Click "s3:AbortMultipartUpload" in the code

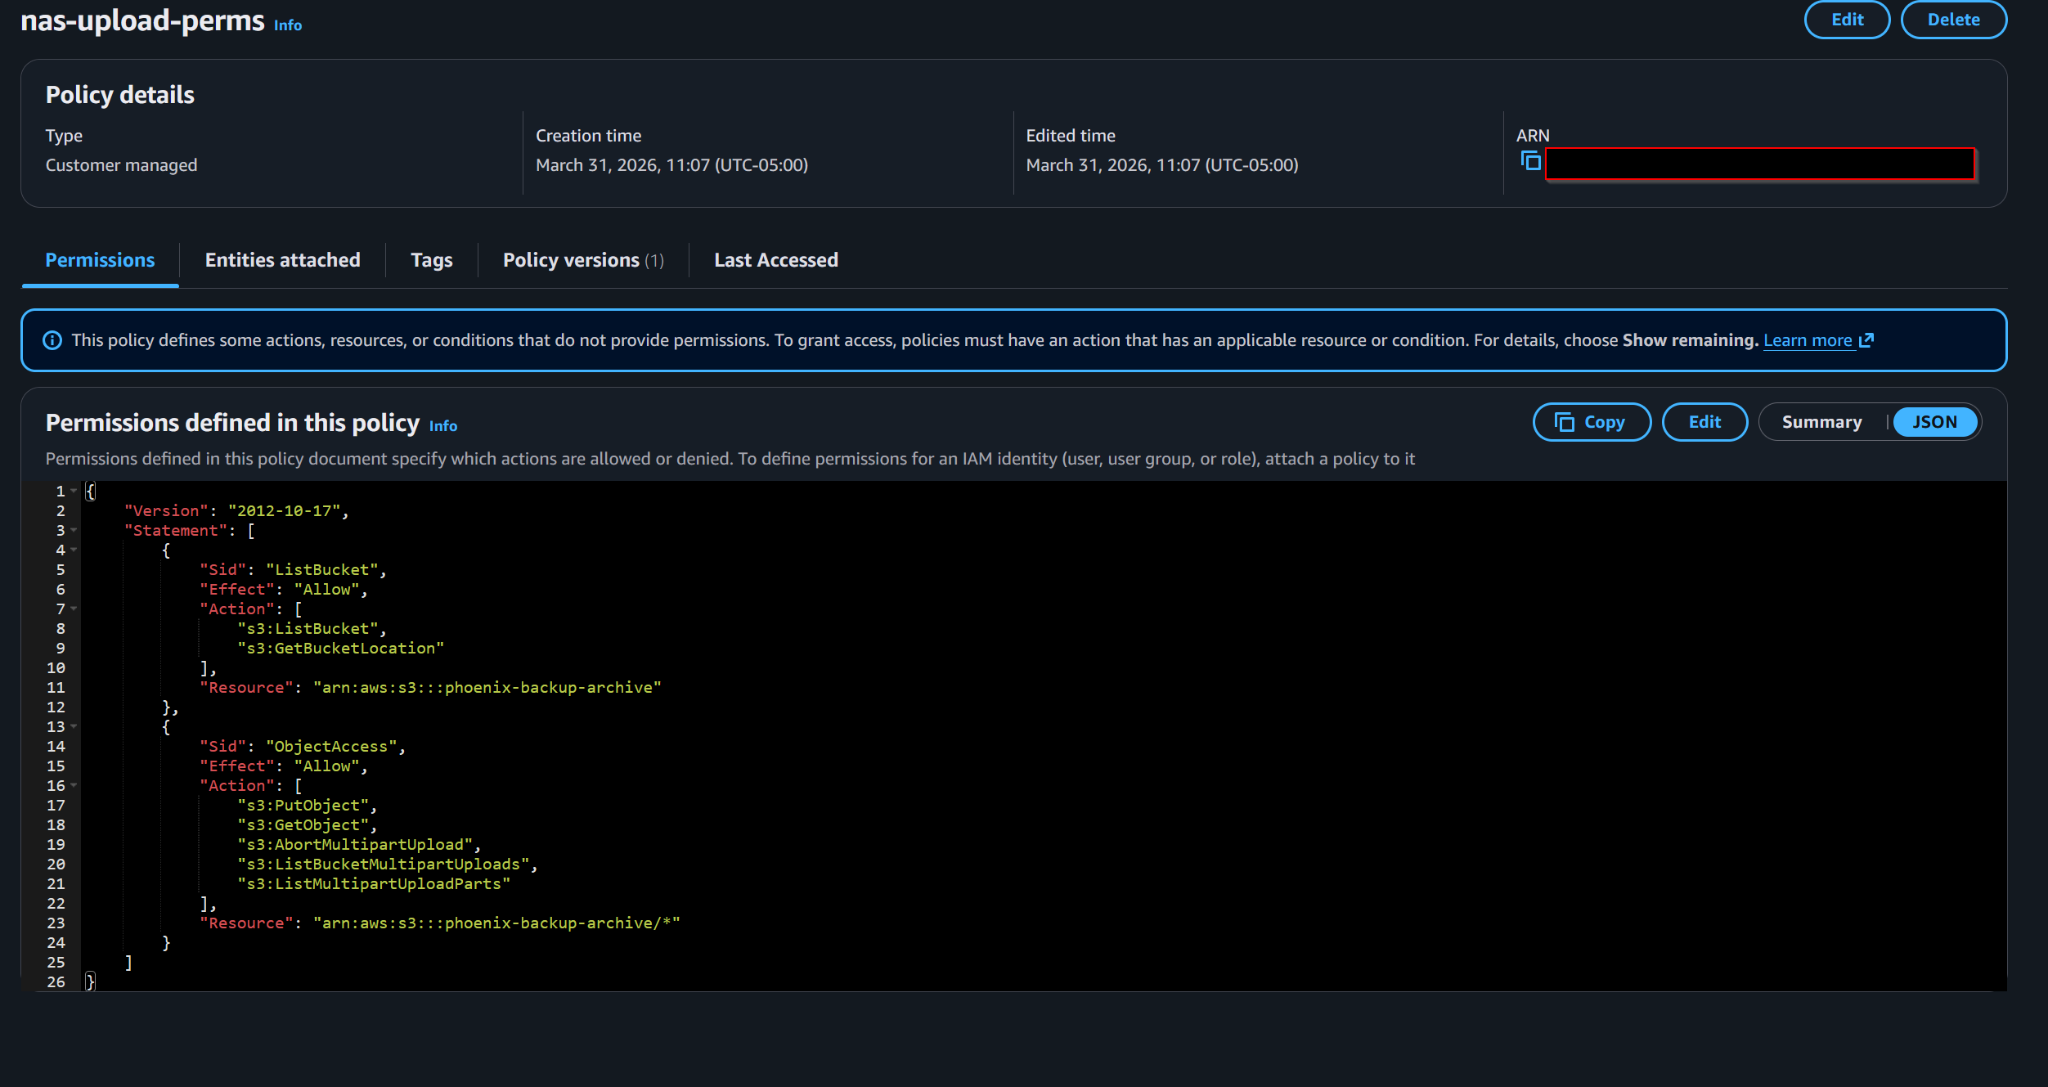(355, 844)
